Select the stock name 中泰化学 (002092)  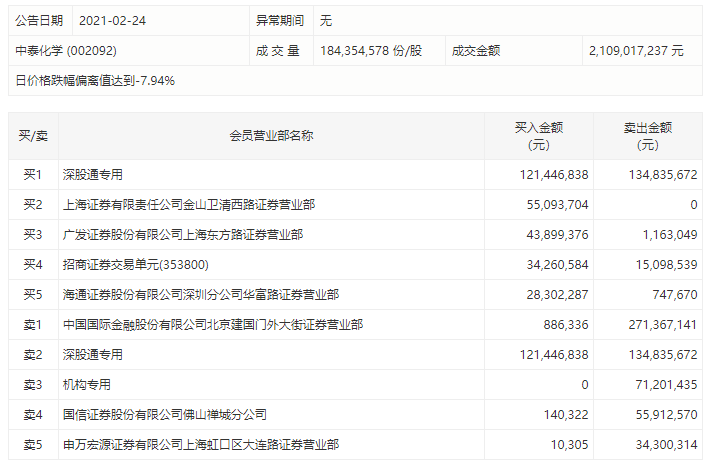66,51
